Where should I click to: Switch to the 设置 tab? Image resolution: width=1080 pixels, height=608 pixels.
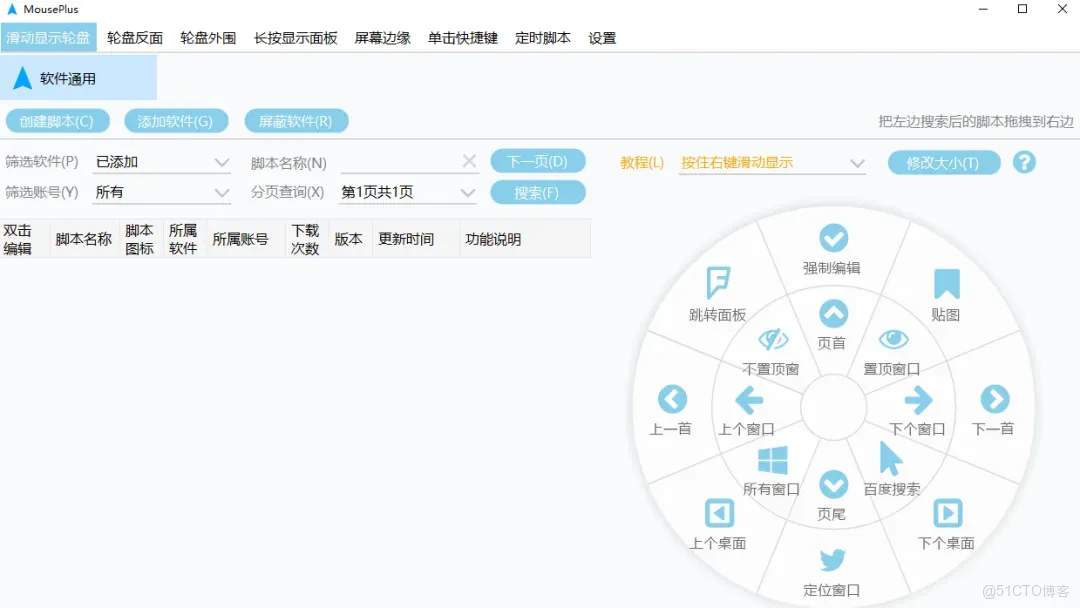click(603, 37)
